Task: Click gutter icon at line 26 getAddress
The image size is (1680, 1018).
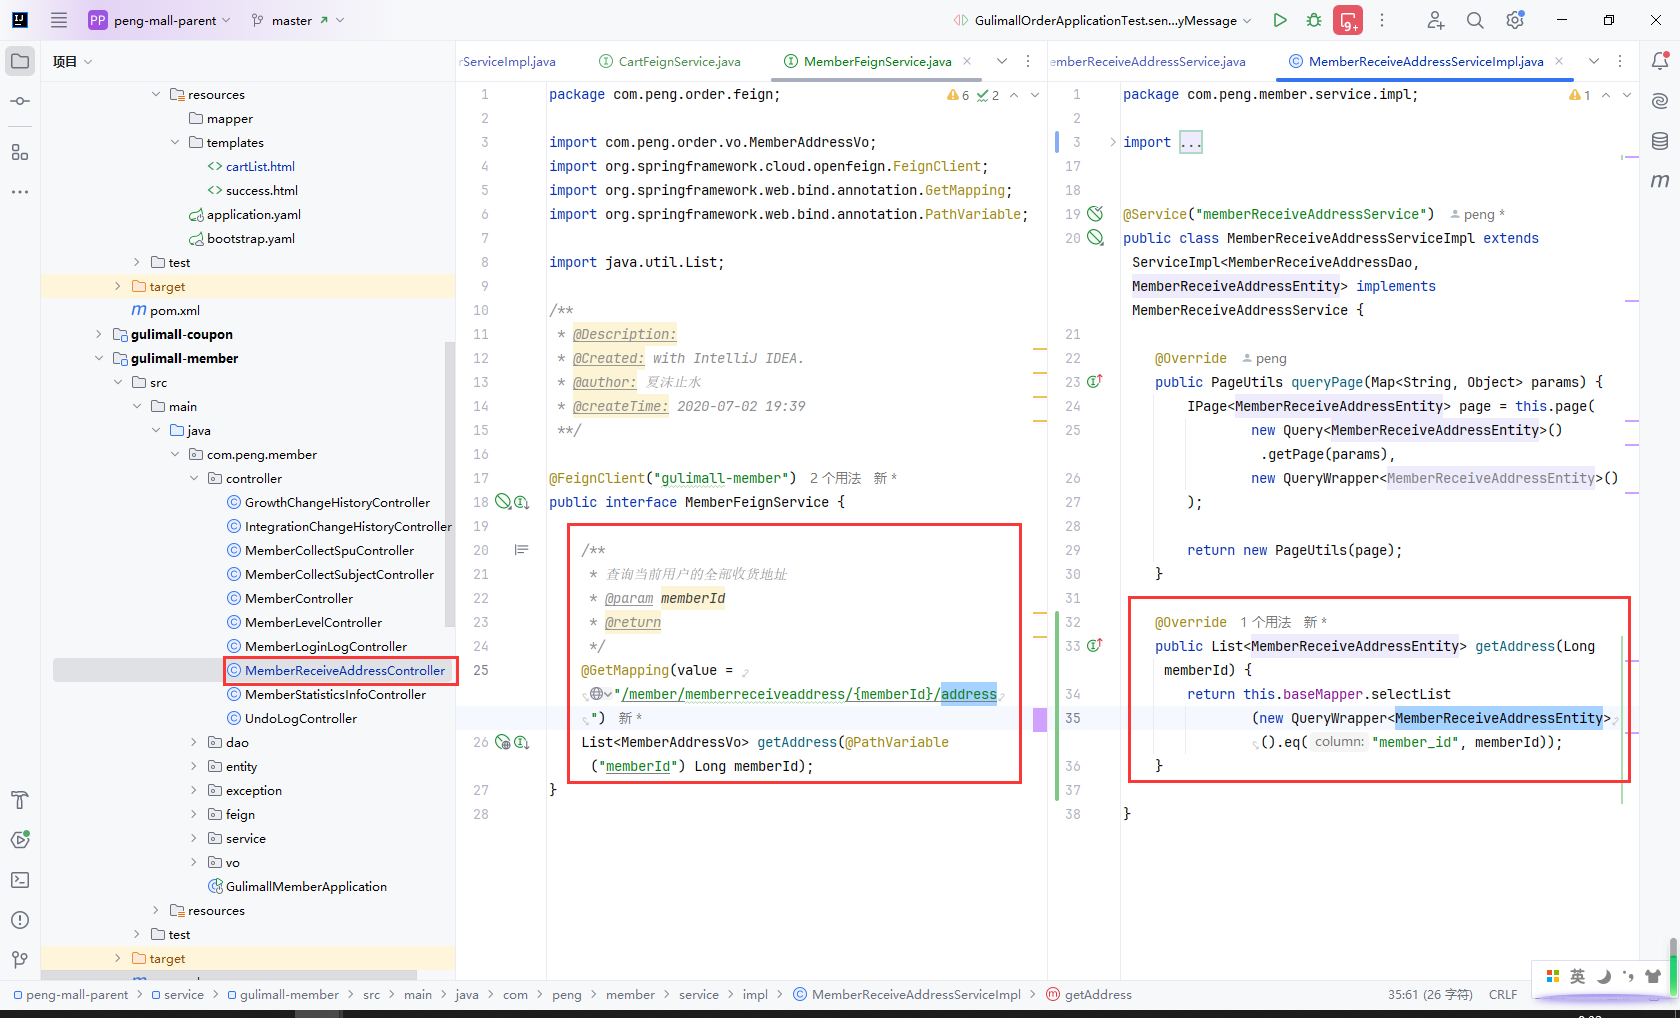Action: 521,742
